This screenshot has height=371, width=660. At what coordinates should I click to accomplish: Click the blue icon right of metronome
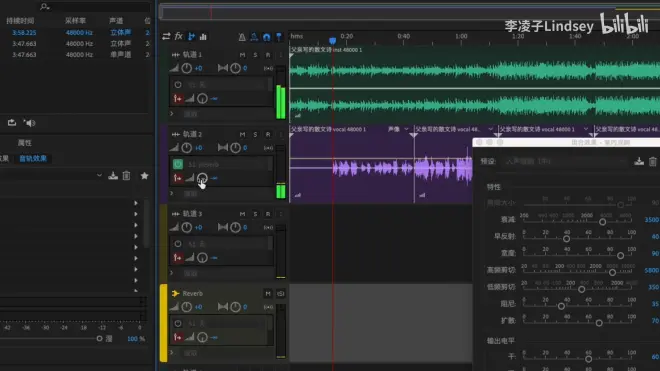(254, 37)
